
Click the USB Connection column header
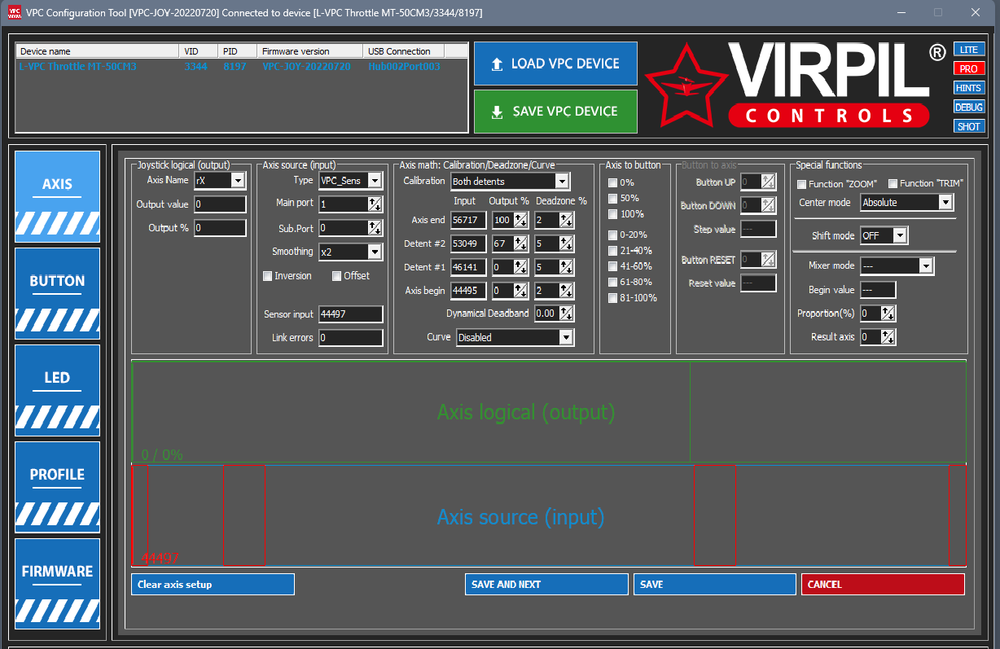click(x=403, y=51)
